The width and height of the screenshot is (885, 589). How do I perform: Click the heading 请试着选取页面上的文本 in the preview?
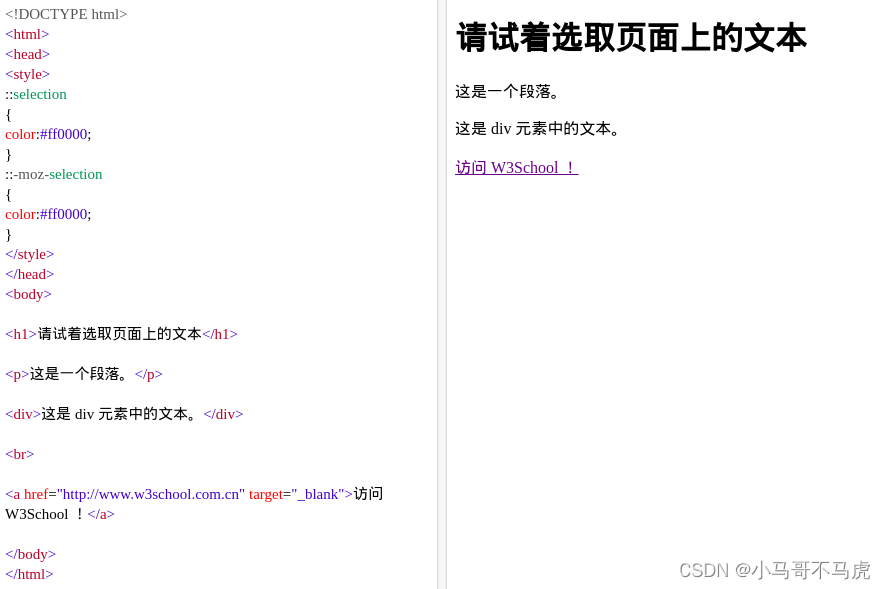[632, 38]
